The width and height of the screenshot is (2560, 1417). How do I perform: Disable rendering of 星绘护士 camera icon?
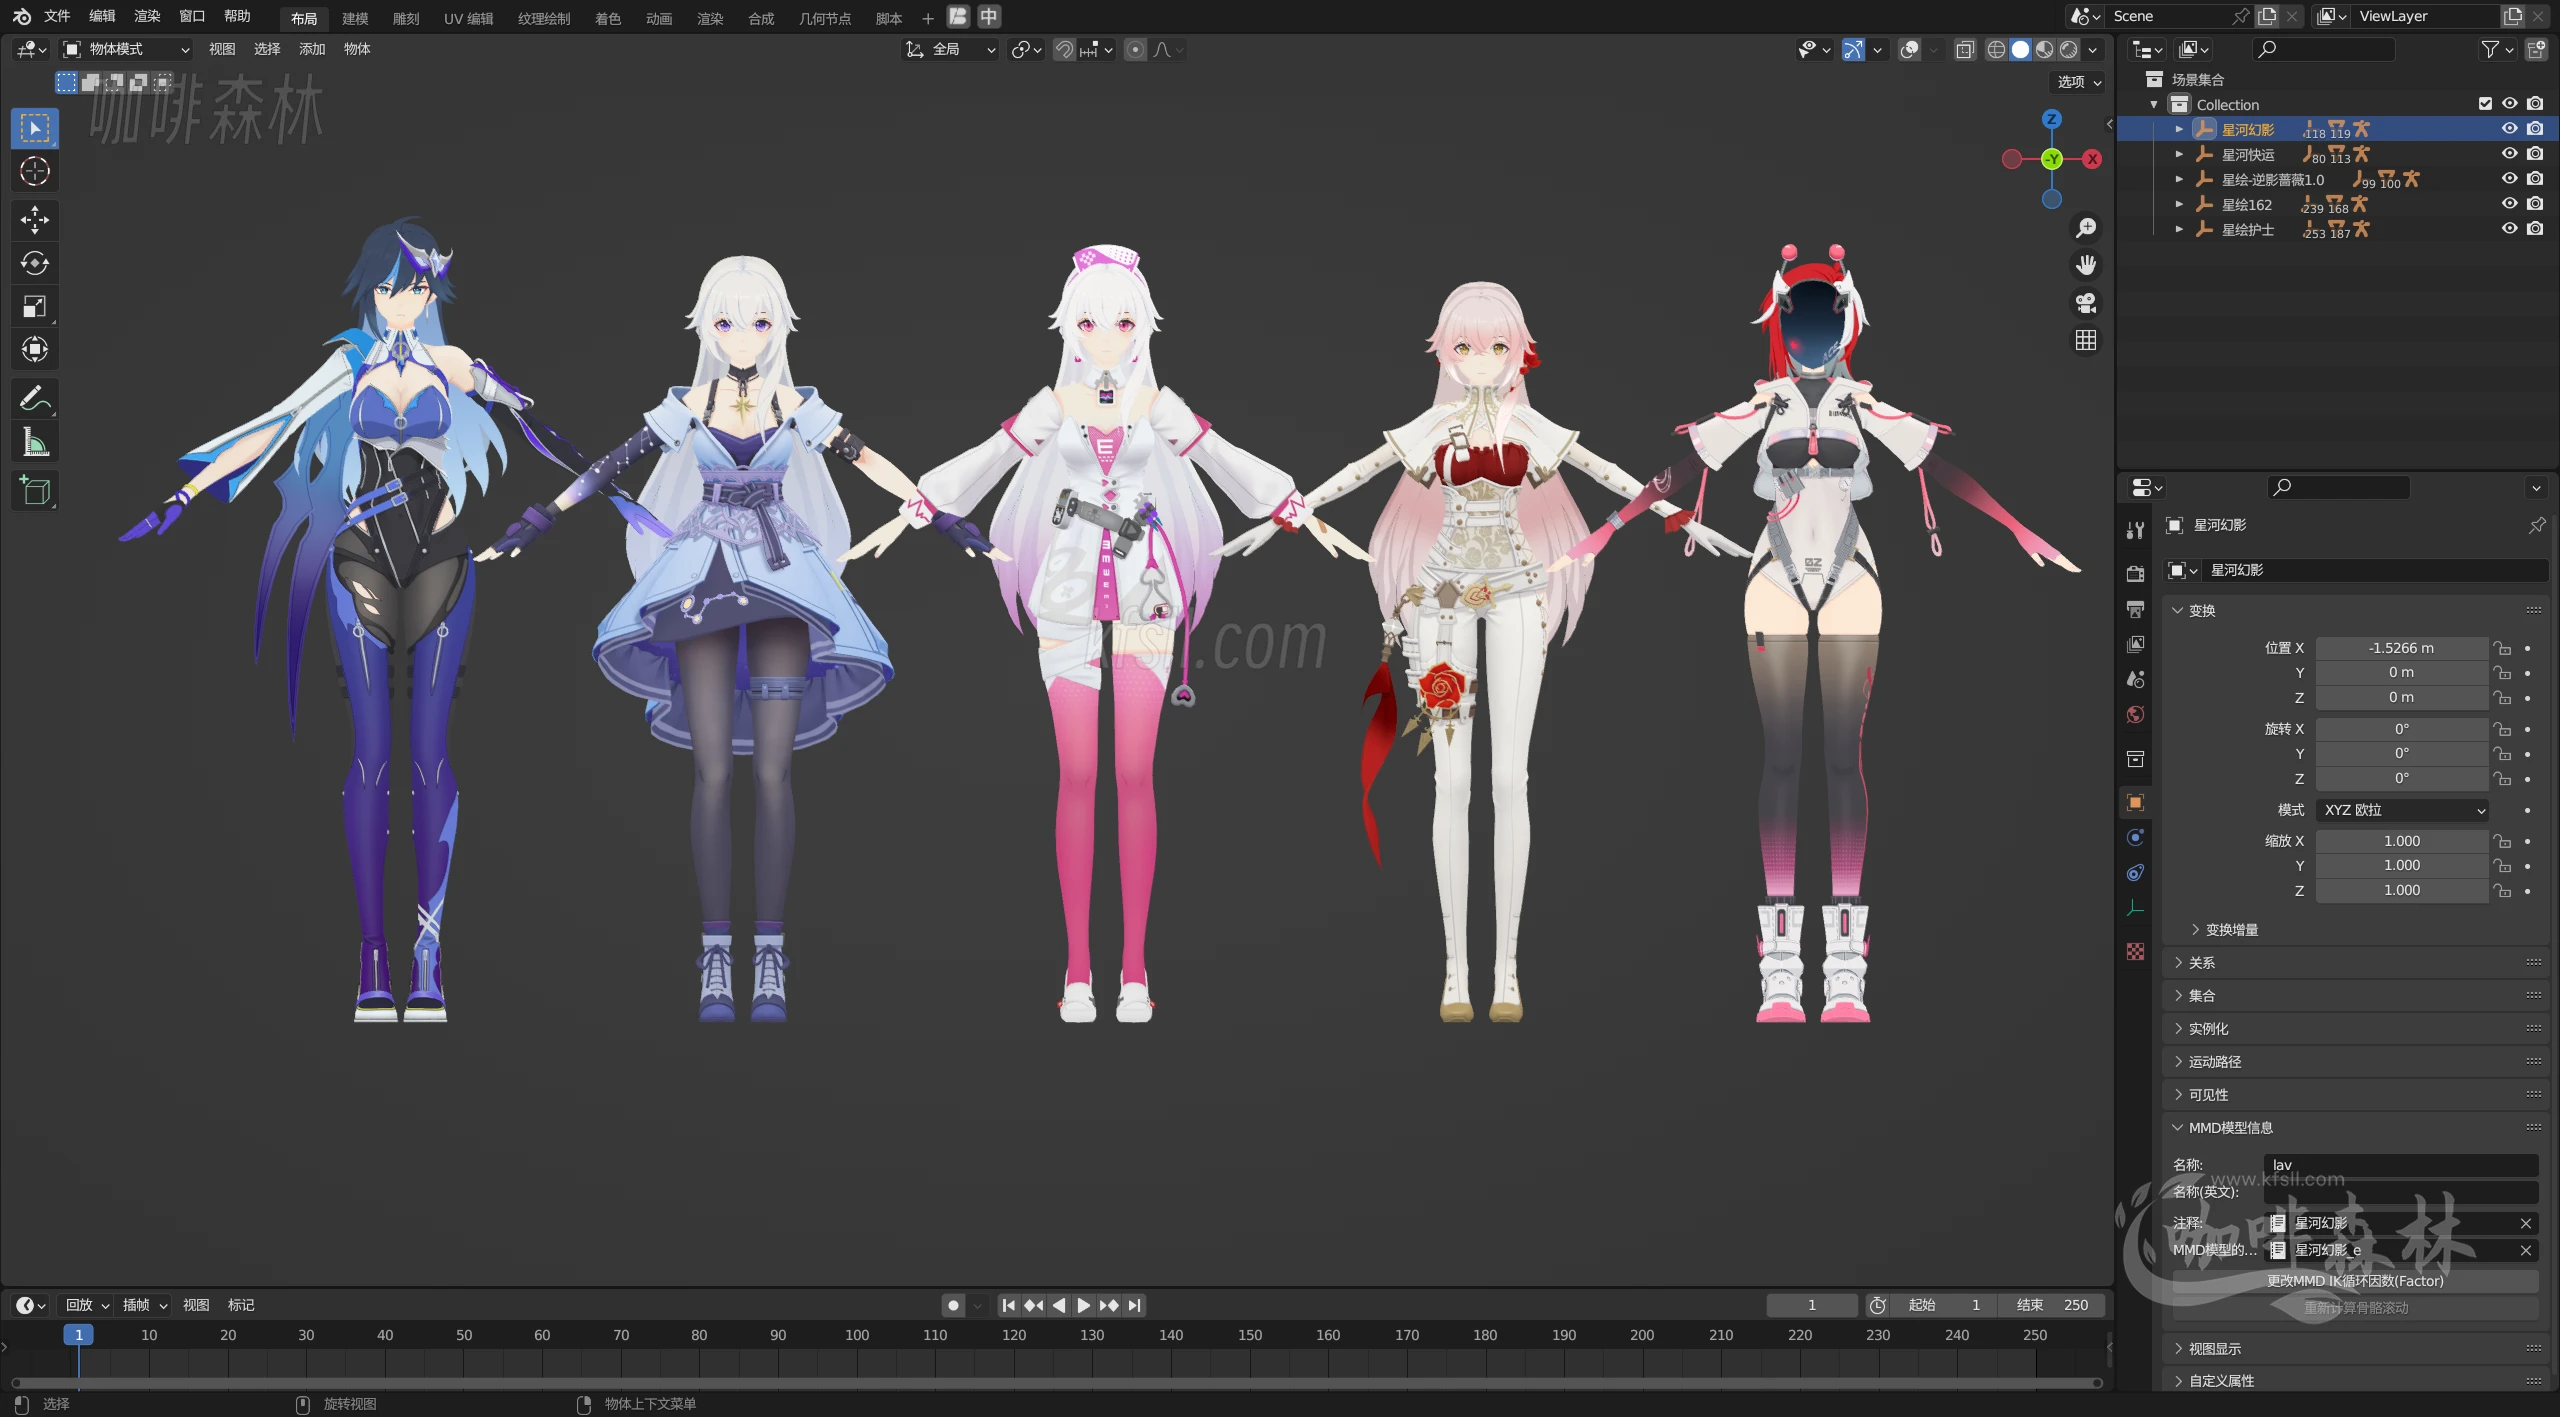tap(2535, 229)
